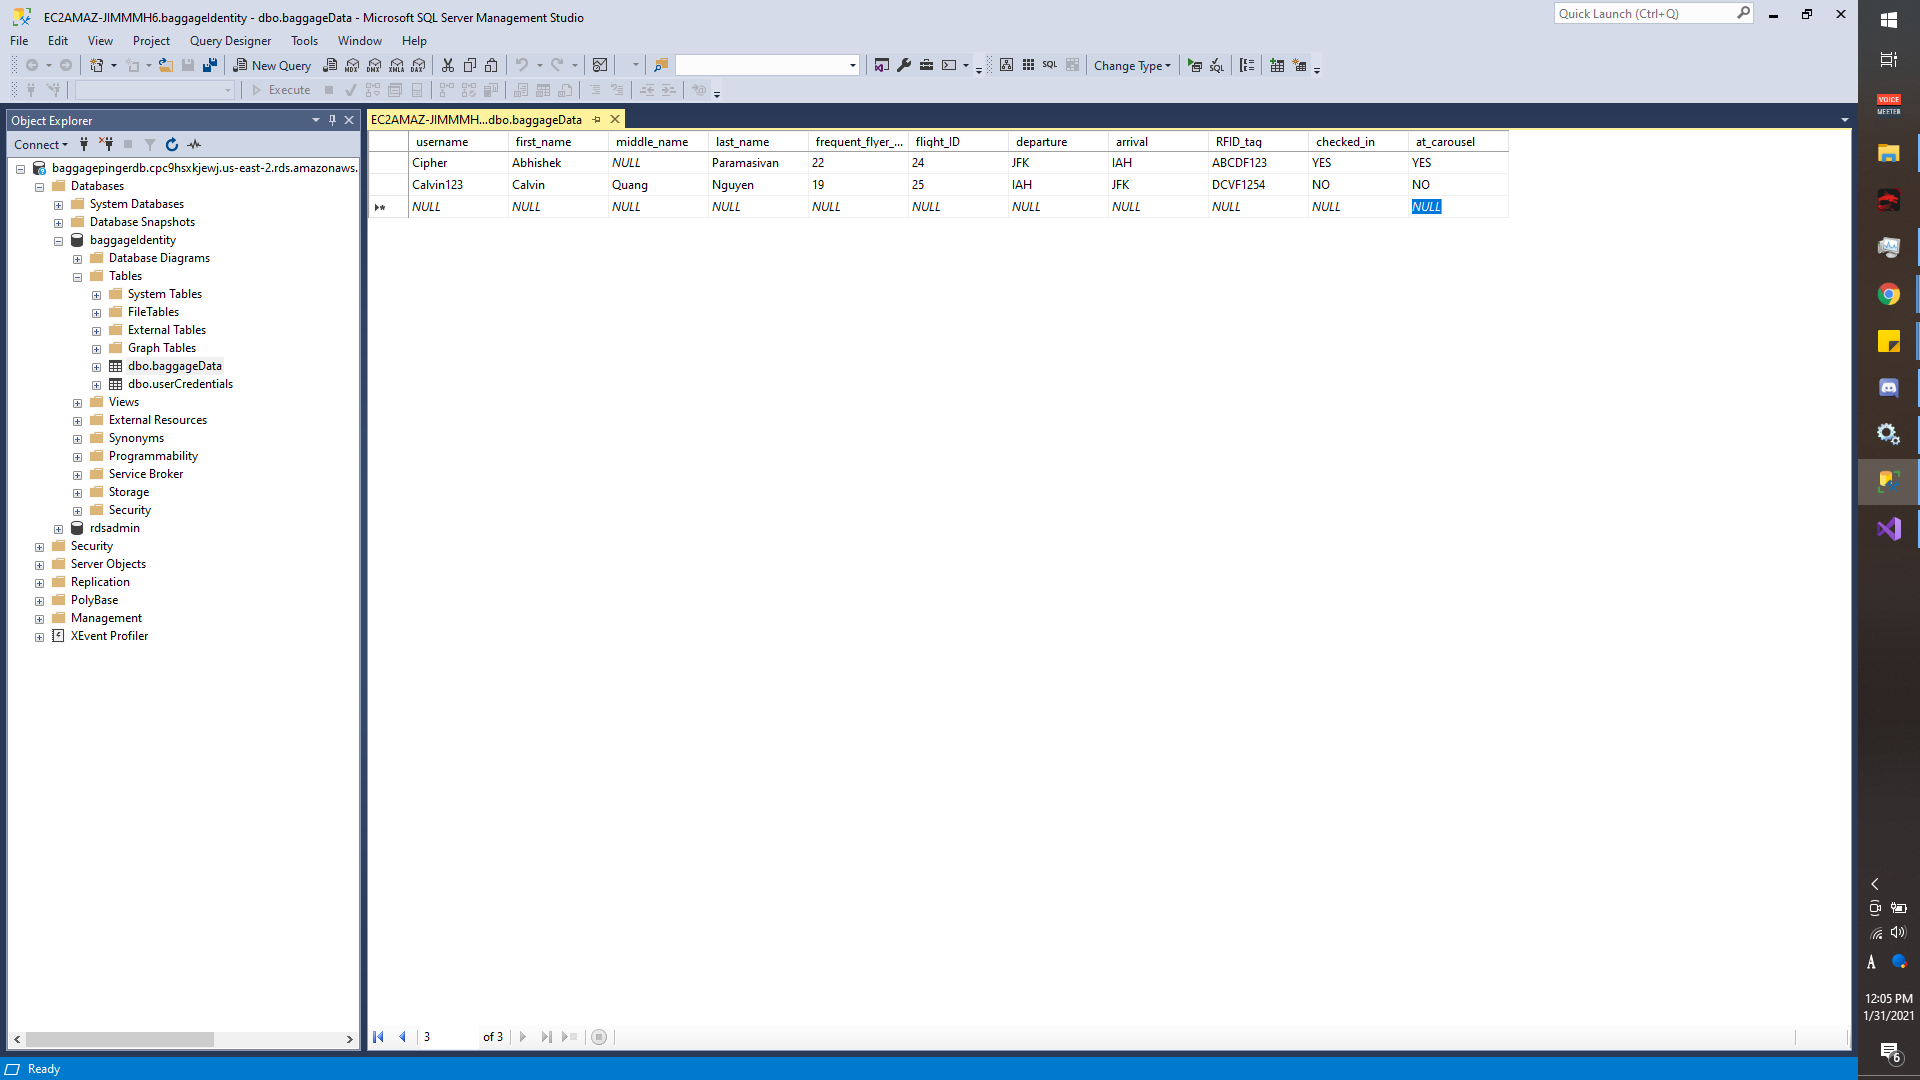Open the Tools menu

coord(304,41)
